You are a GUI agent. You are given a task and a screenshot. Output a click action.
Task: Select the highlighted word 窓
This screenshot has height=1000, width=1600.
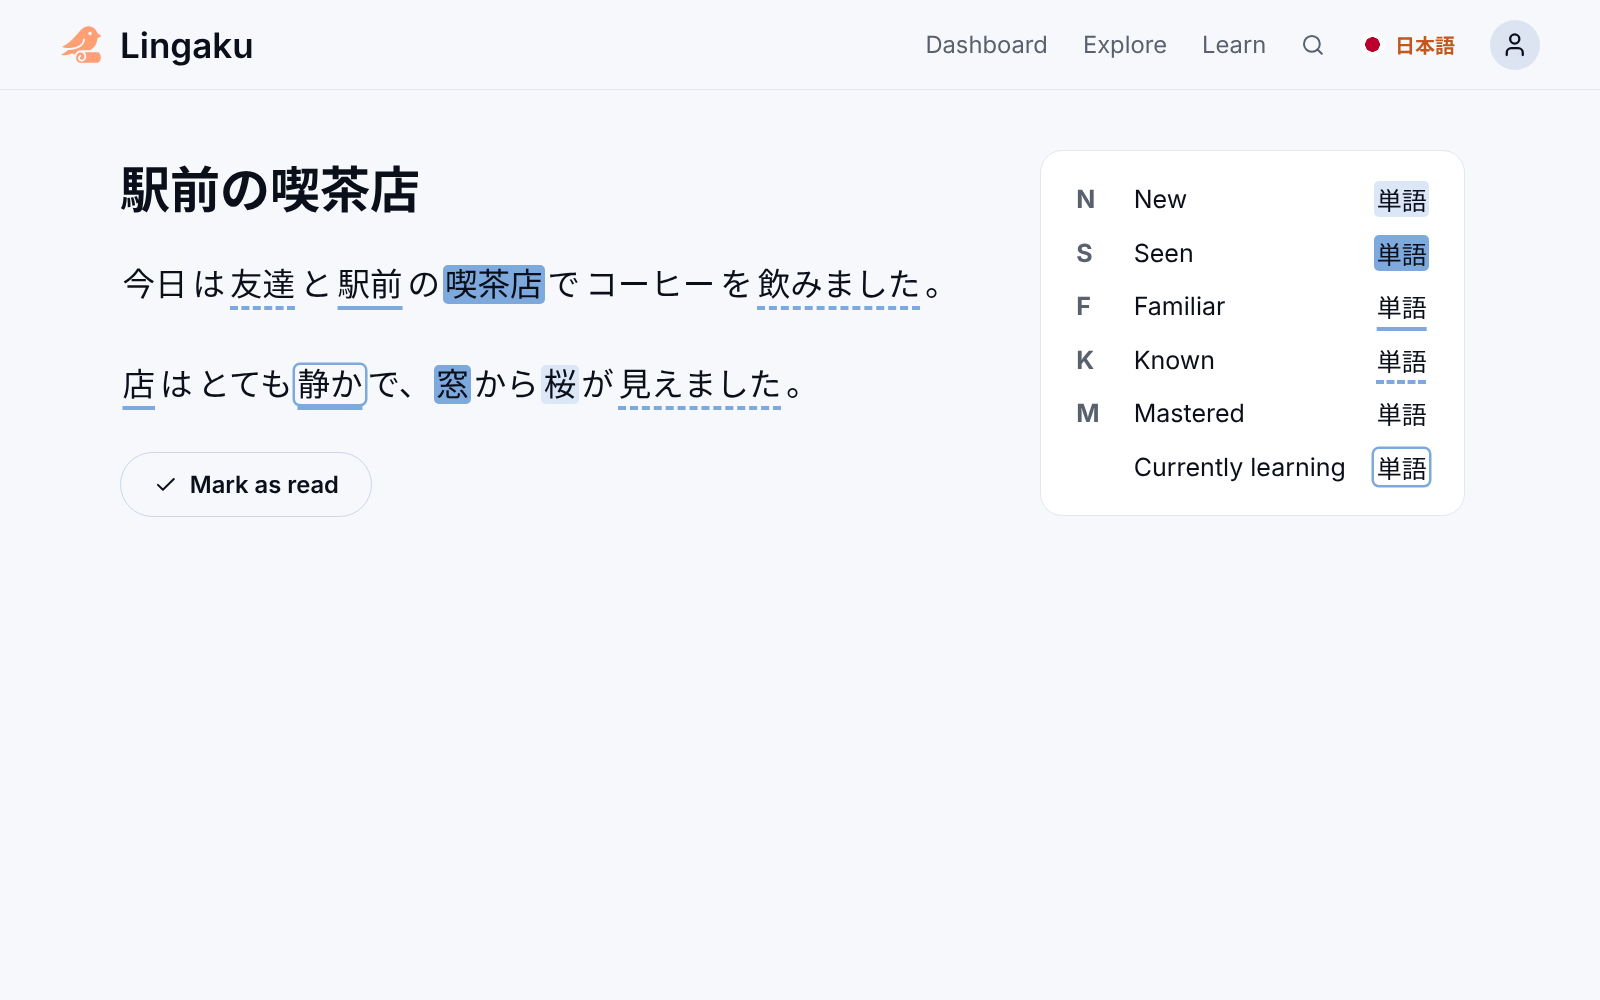pos(452,384)
